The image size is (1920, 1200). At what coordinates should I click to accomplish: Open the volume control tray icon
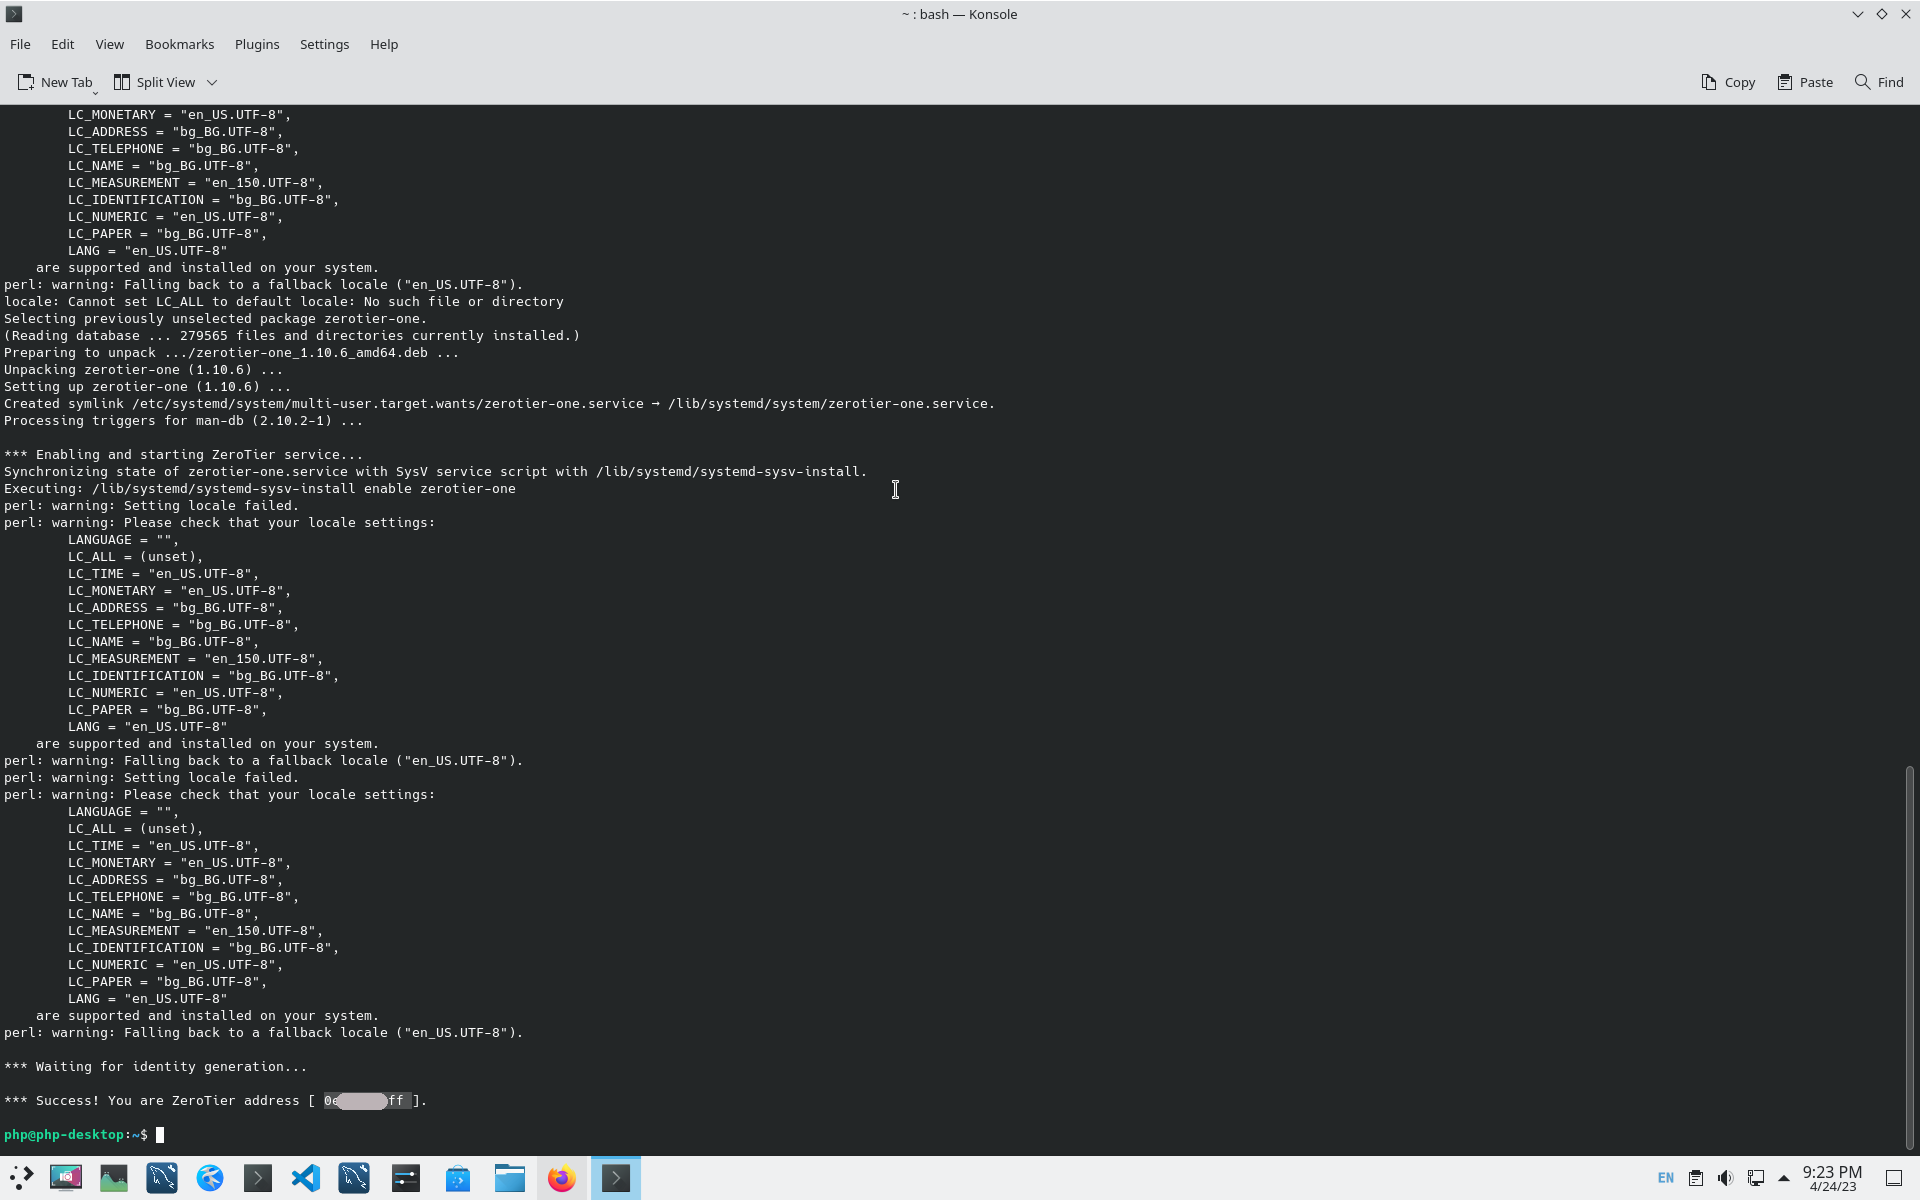pos(1725,1178)
